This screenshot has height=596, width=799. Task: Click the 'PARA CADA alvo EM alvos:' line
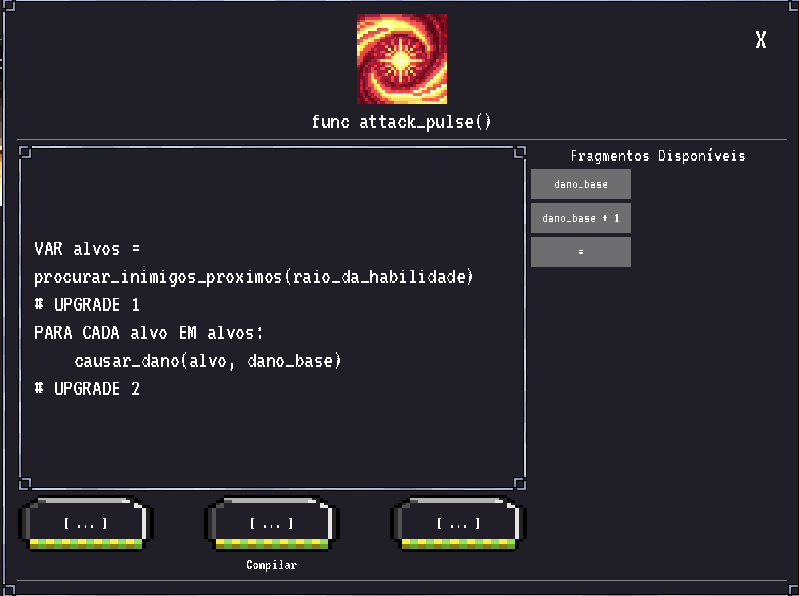pos(148,333)
